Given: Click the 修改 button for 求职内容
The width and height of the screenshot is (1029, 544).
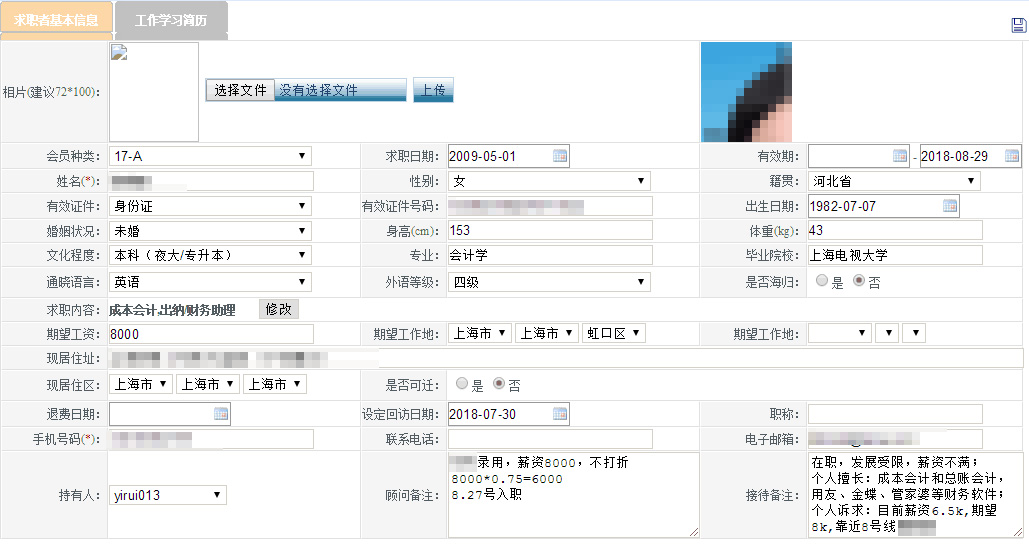Looking at the screenshot, I should [279, 309].
